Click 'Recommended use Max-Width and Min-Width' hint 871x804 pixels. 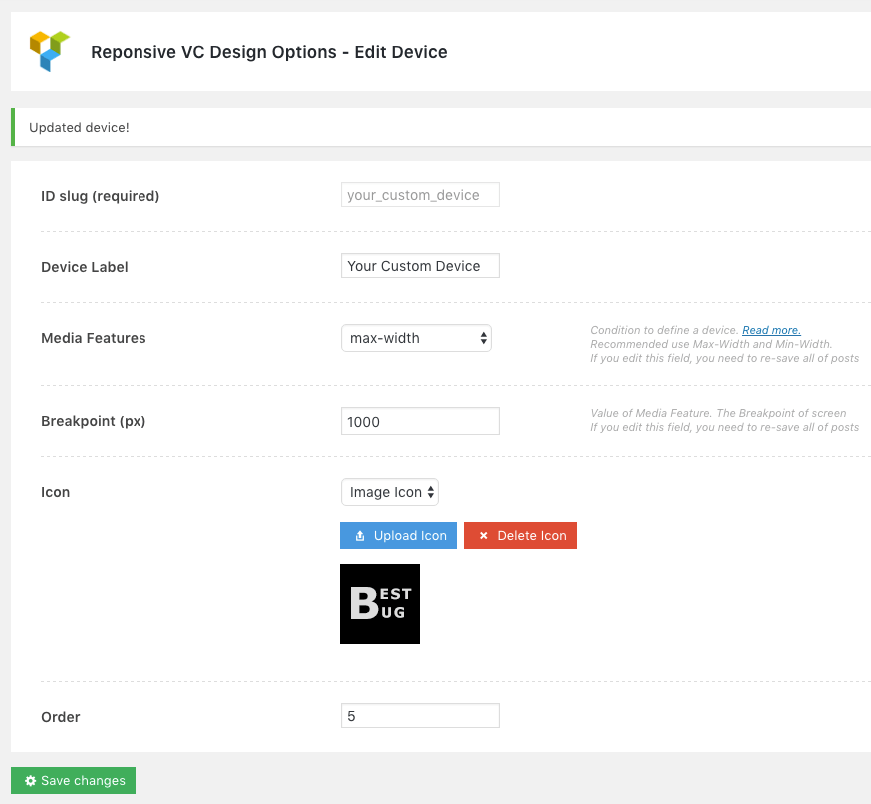pos(711,344)
